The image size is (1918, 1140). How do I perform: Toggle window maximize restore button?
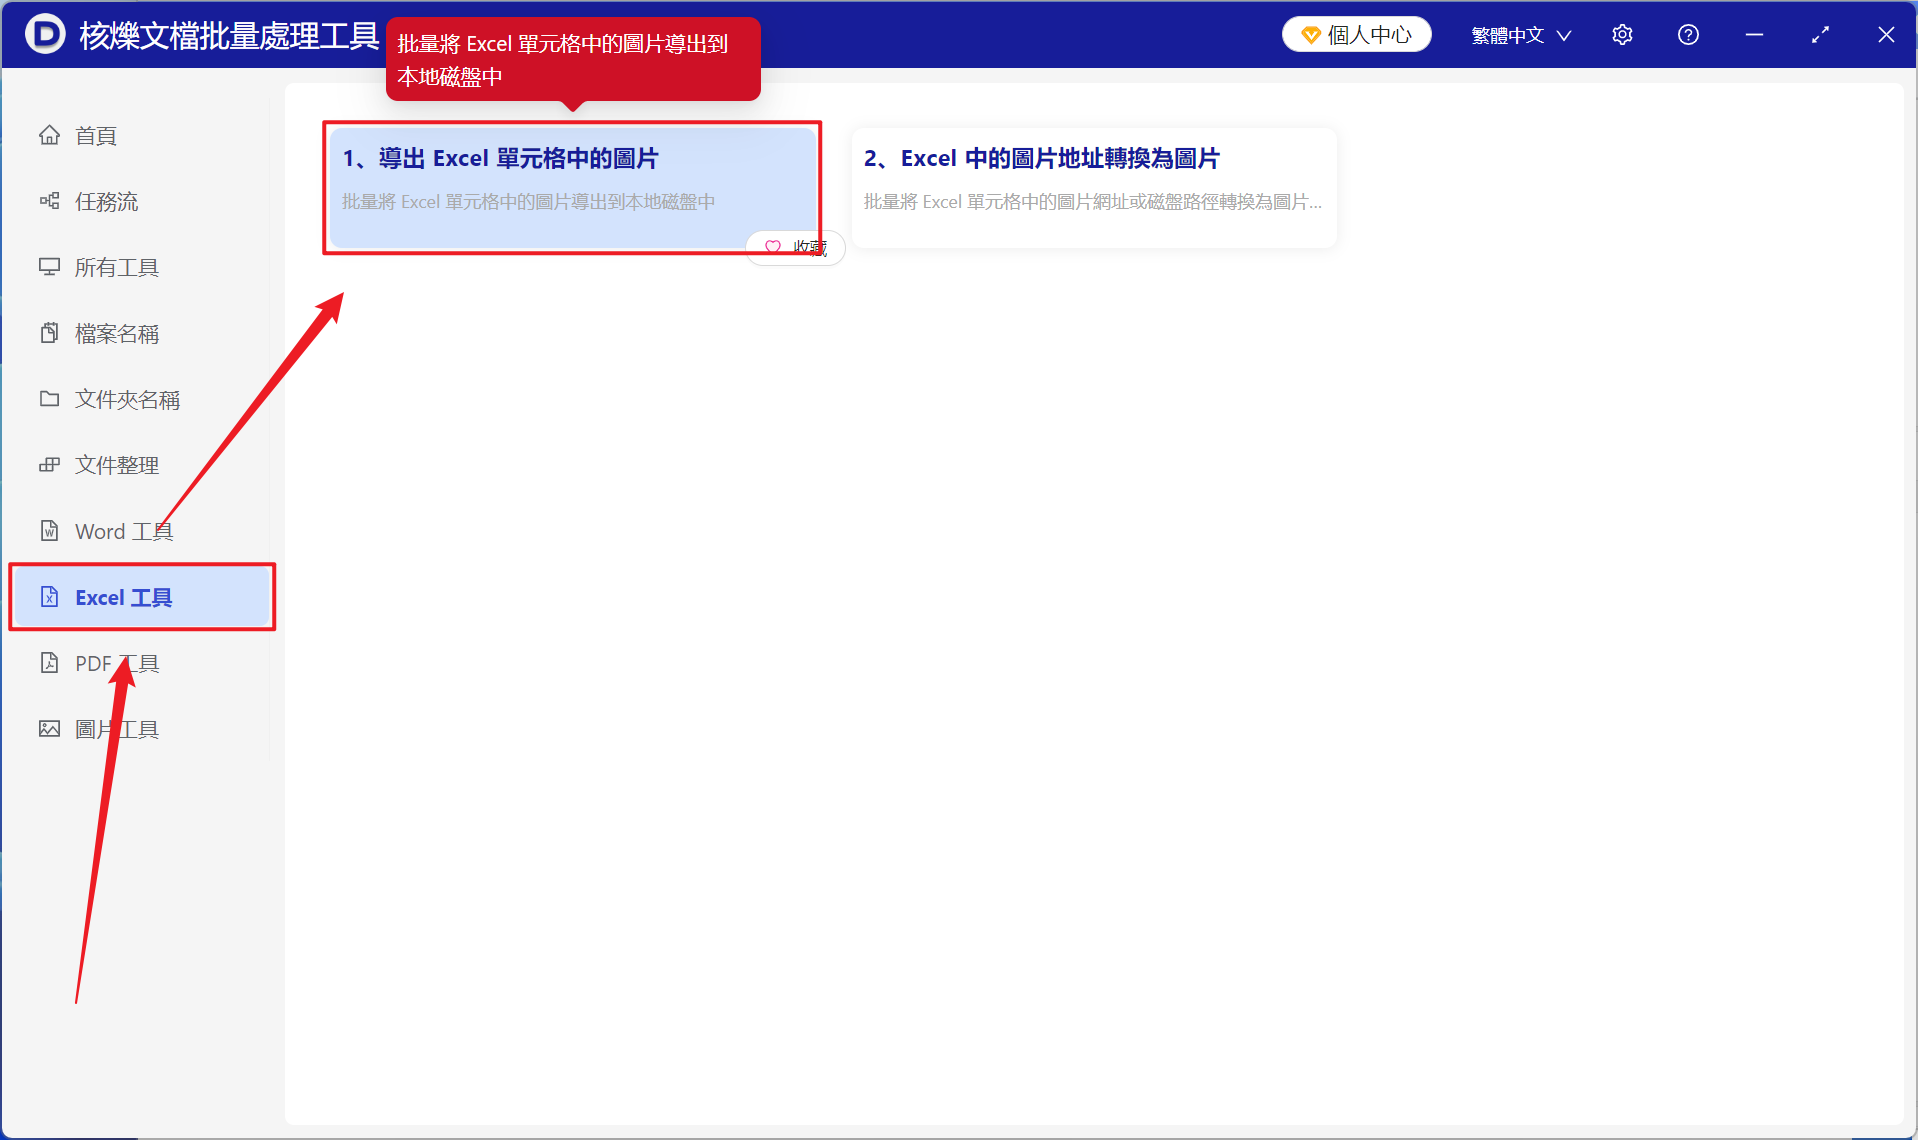[x=1820, y=35]
